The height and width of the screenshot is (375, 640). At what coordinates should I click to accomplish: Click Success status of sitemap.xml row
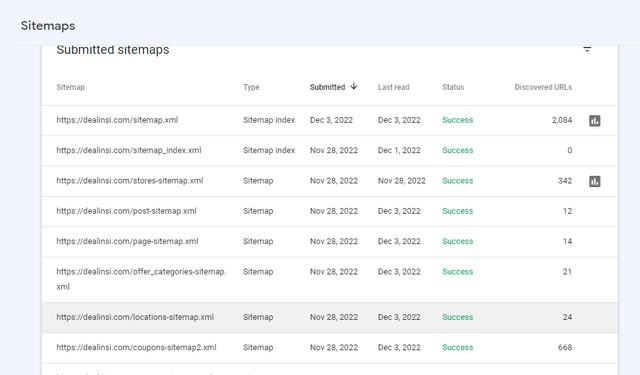tap(458, 120)
